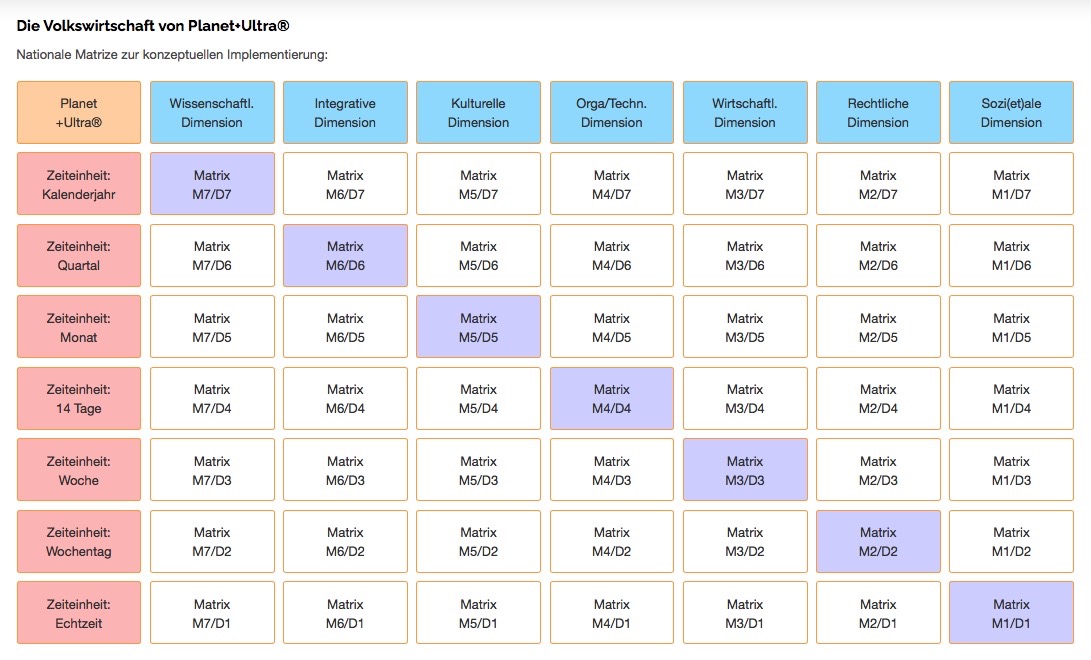Screen dimensions: 1091x660
Task: Click the Wirtschaftl. Dimension header
Action: coord(745,113)
